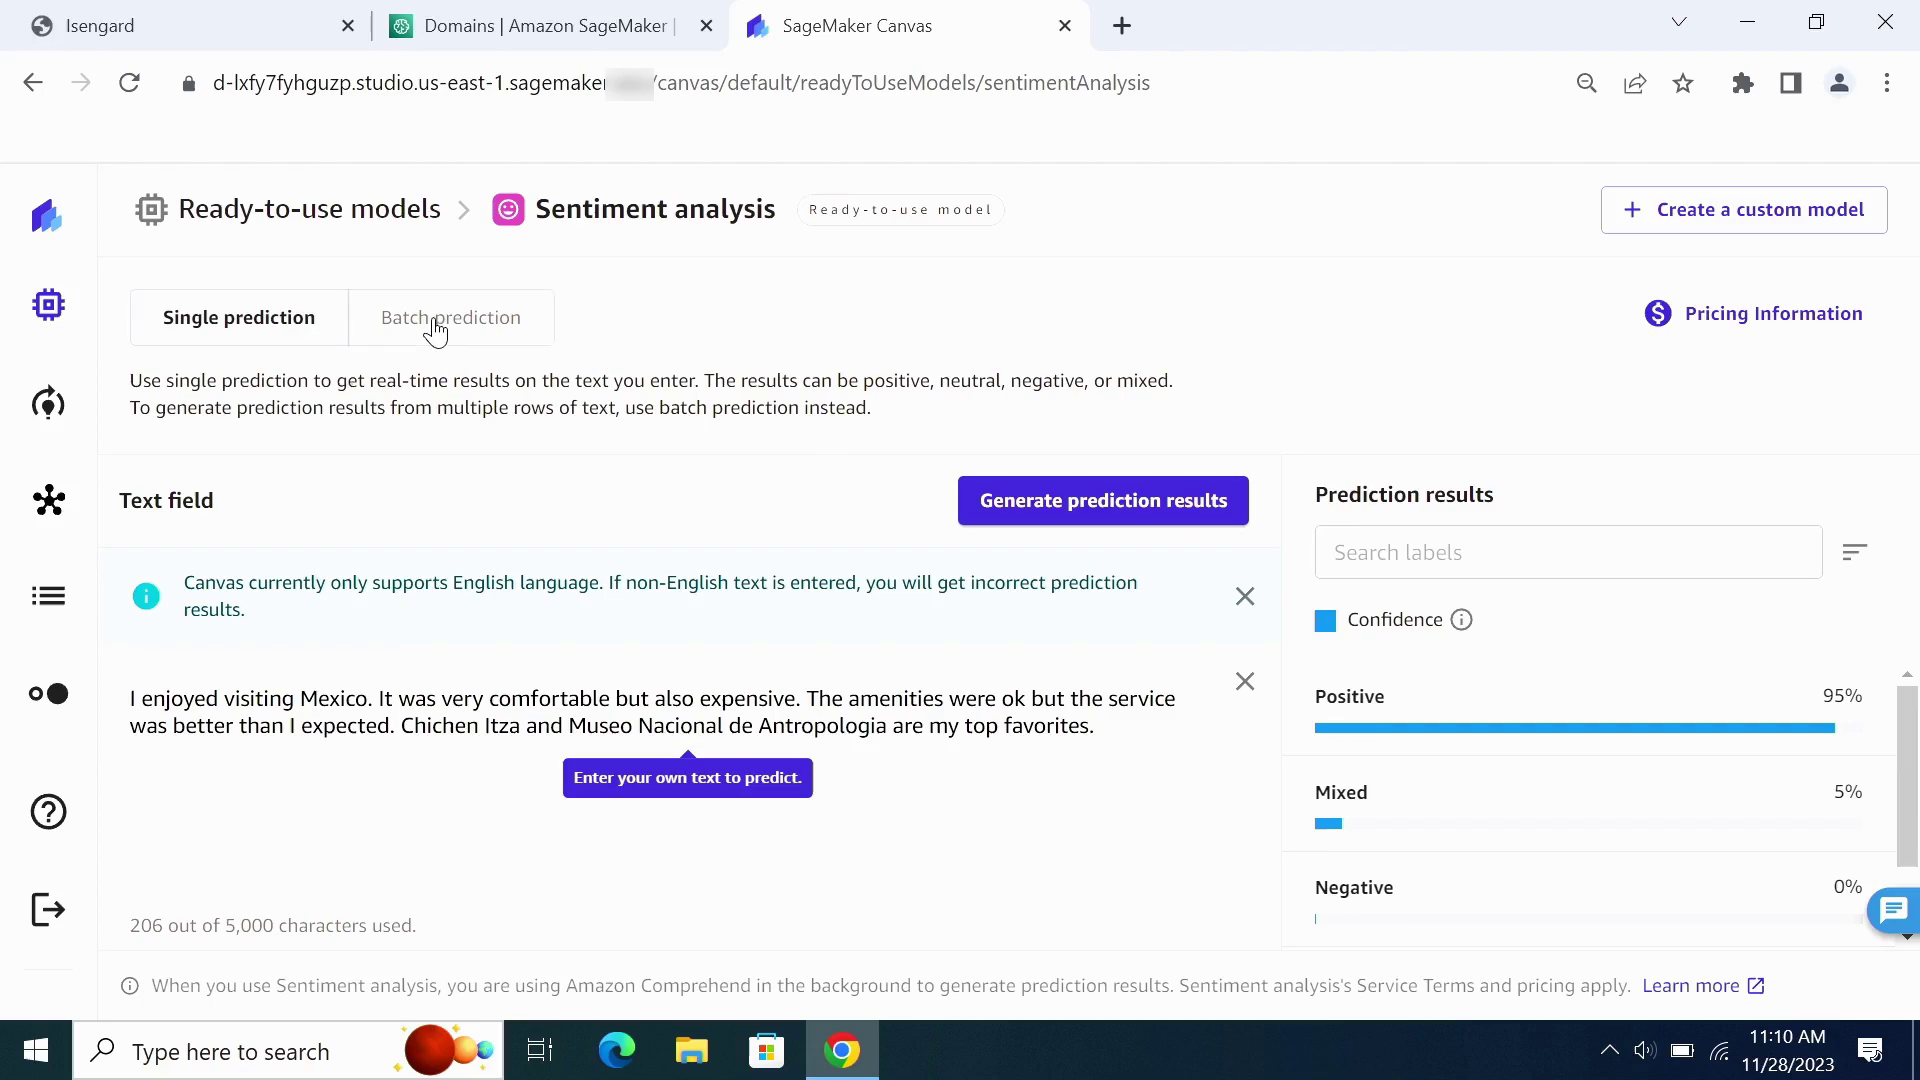Show hidden system tray icons chevron

point(1609,1050)
